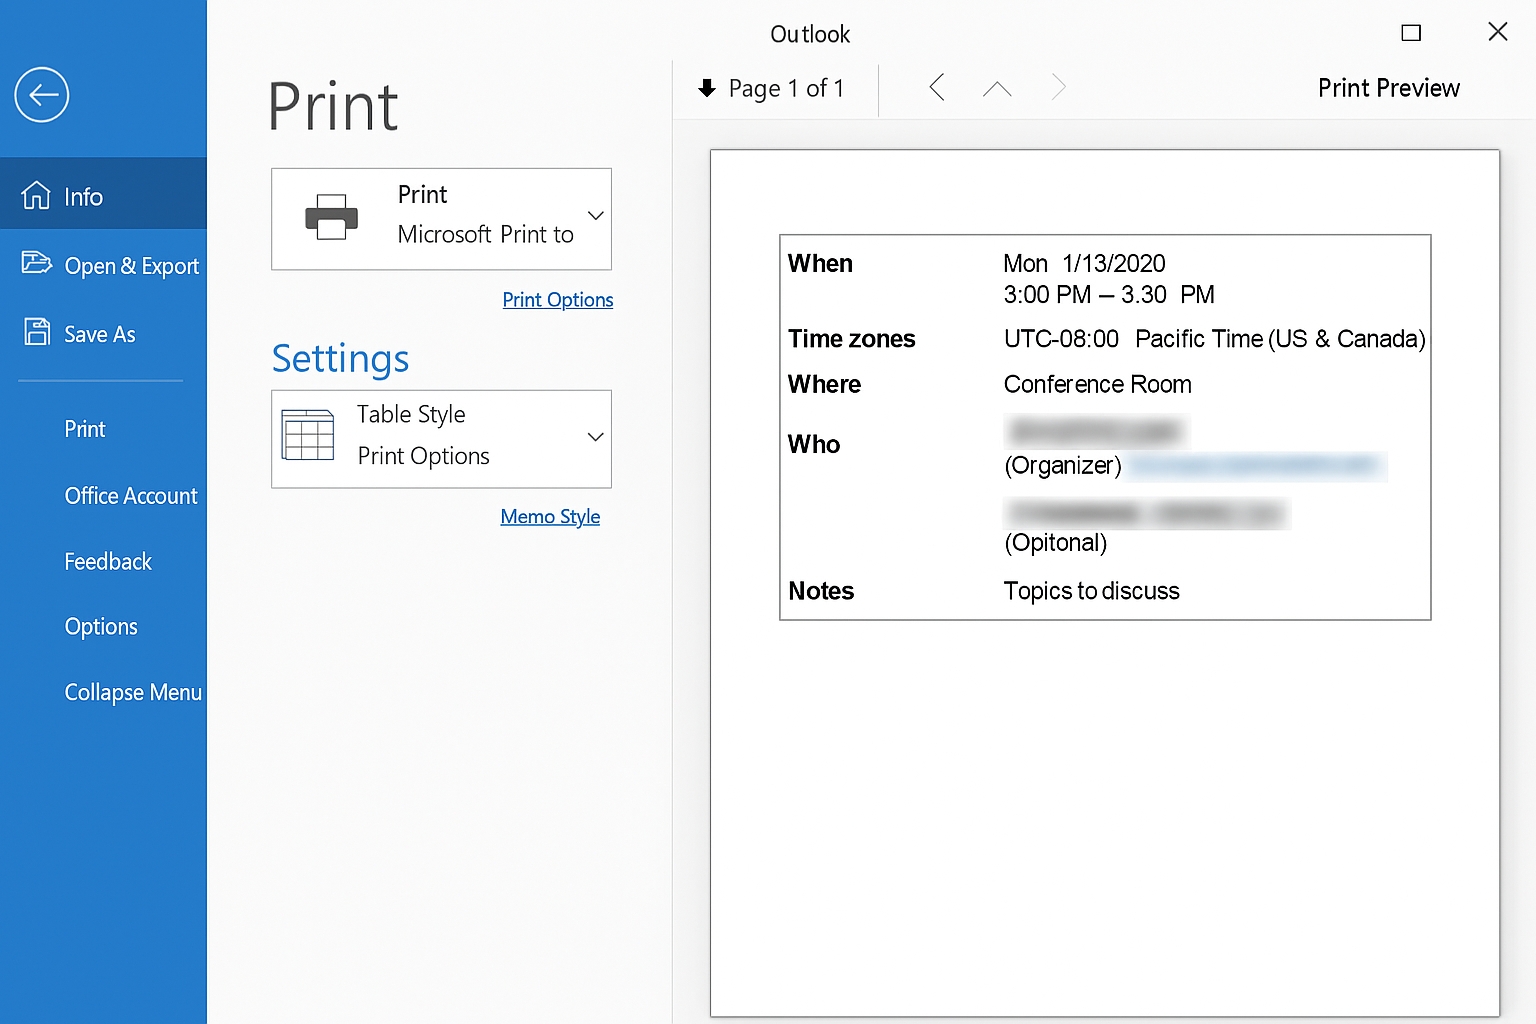Image resolution: width=1536 pixels, height=1024 pixels.
Task: Click the printer icon button
Action: tap(331, 217)
